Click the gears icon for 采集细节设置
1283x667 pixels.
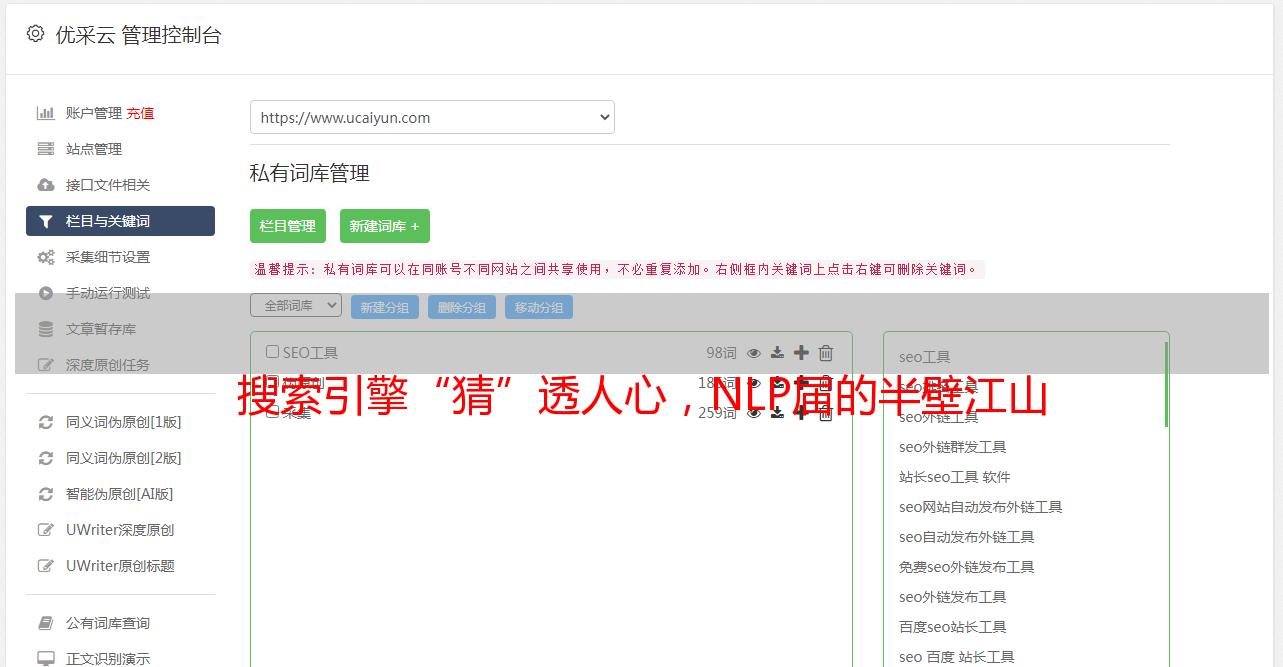click(45, 257)
